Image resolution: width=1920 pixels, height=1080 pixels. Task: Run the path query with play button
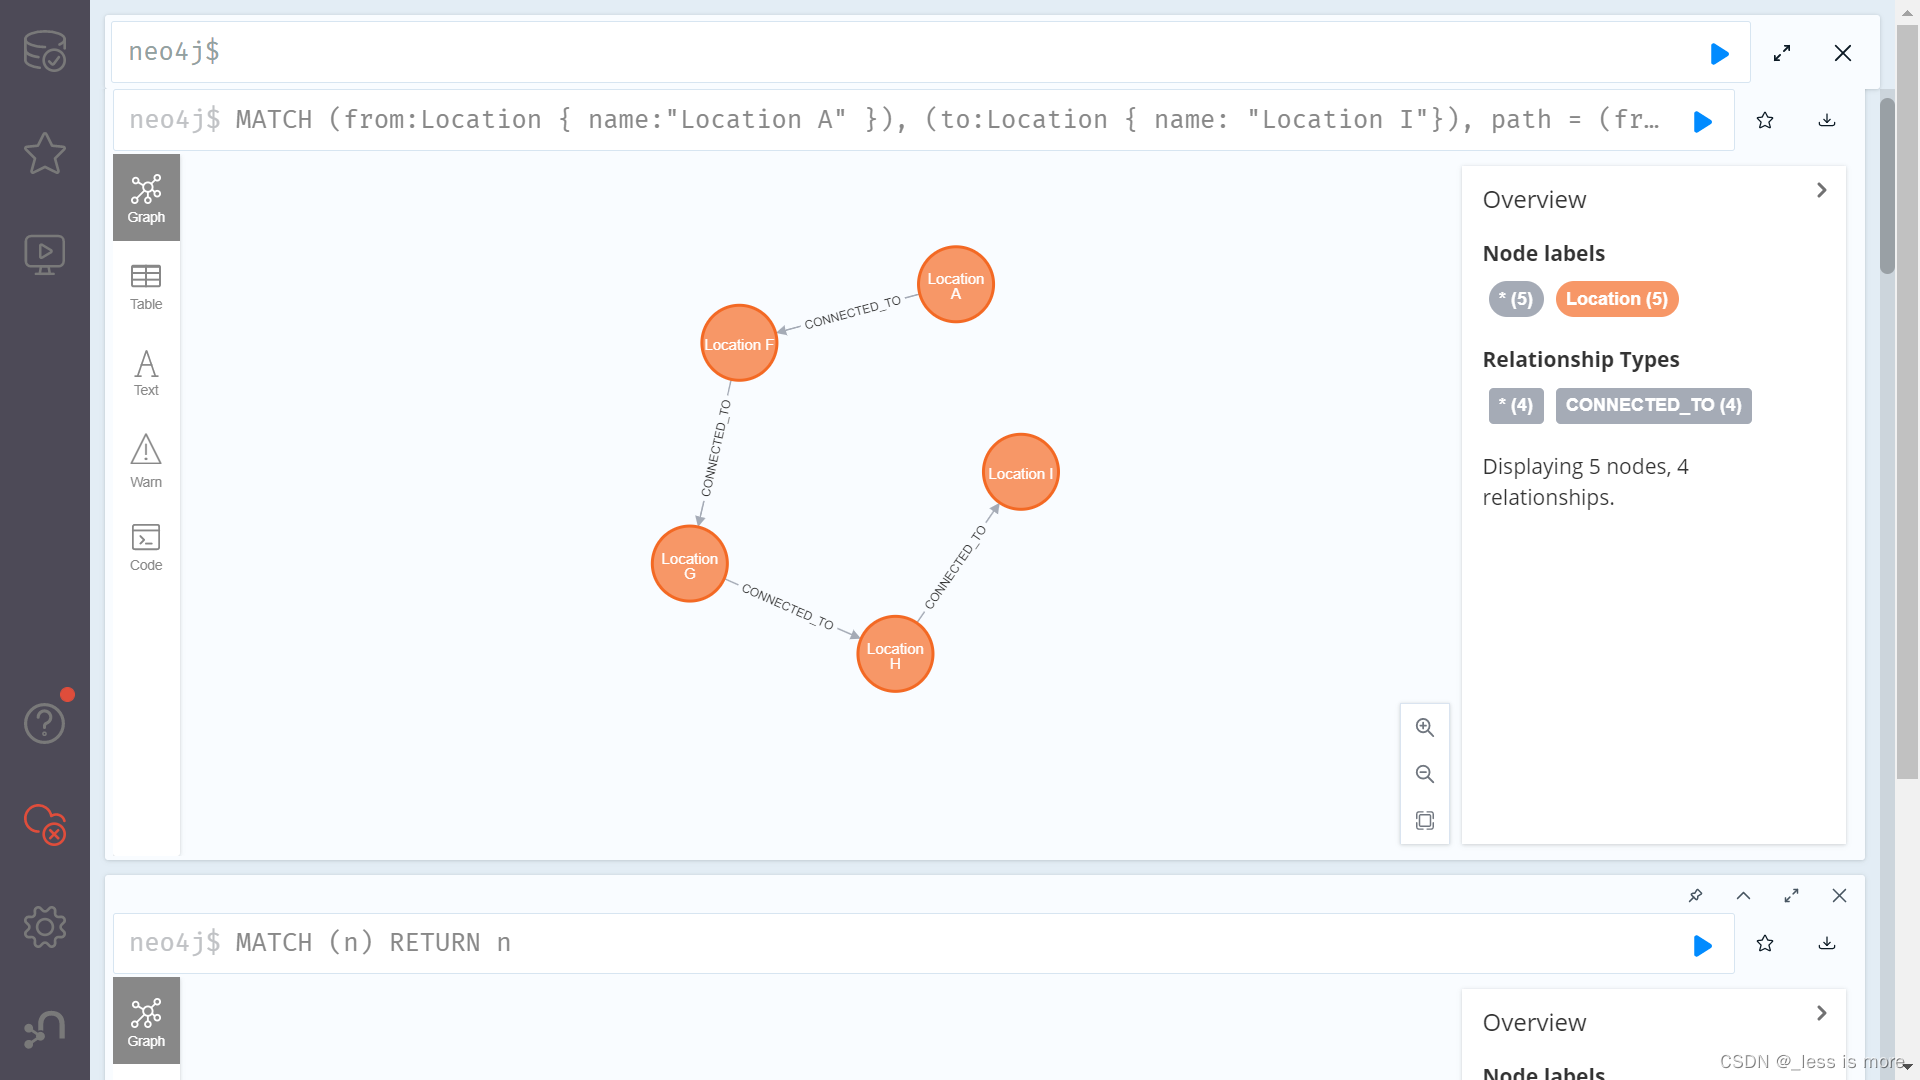tap(1702, 121)
